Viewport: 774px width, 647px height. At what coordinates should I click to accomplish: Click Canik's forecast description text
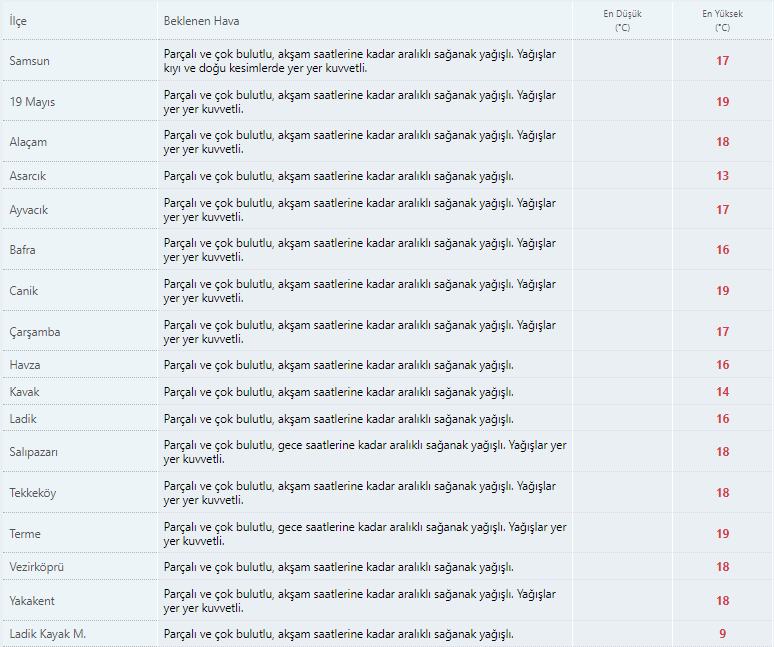360,291
